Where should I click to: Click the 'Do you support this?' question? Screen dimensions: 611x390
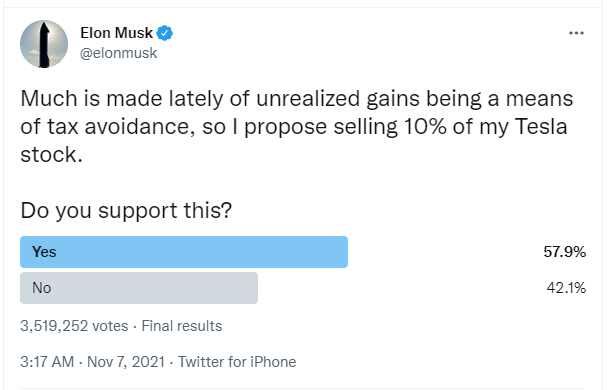point(126,212)
